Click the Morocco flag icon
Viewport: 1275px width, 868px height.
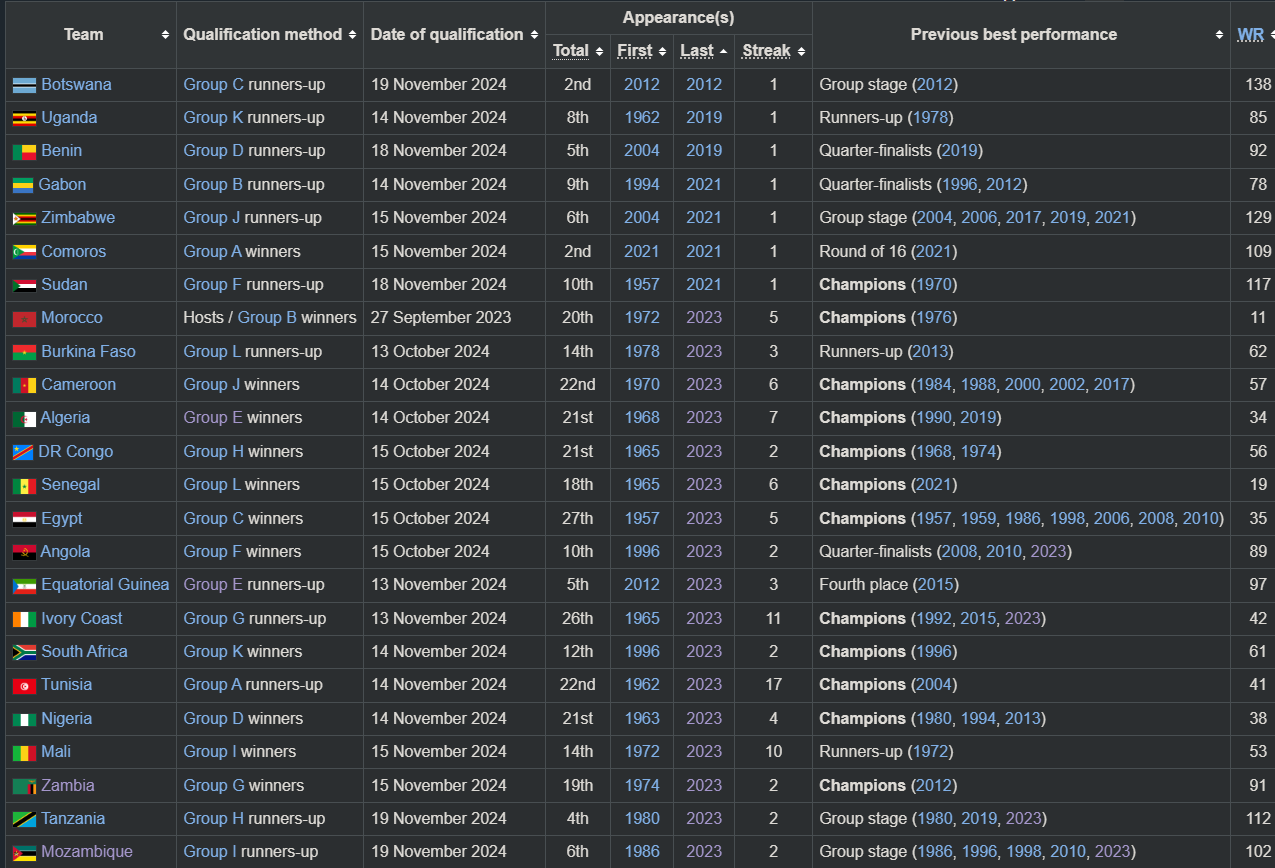pos(24,319)
